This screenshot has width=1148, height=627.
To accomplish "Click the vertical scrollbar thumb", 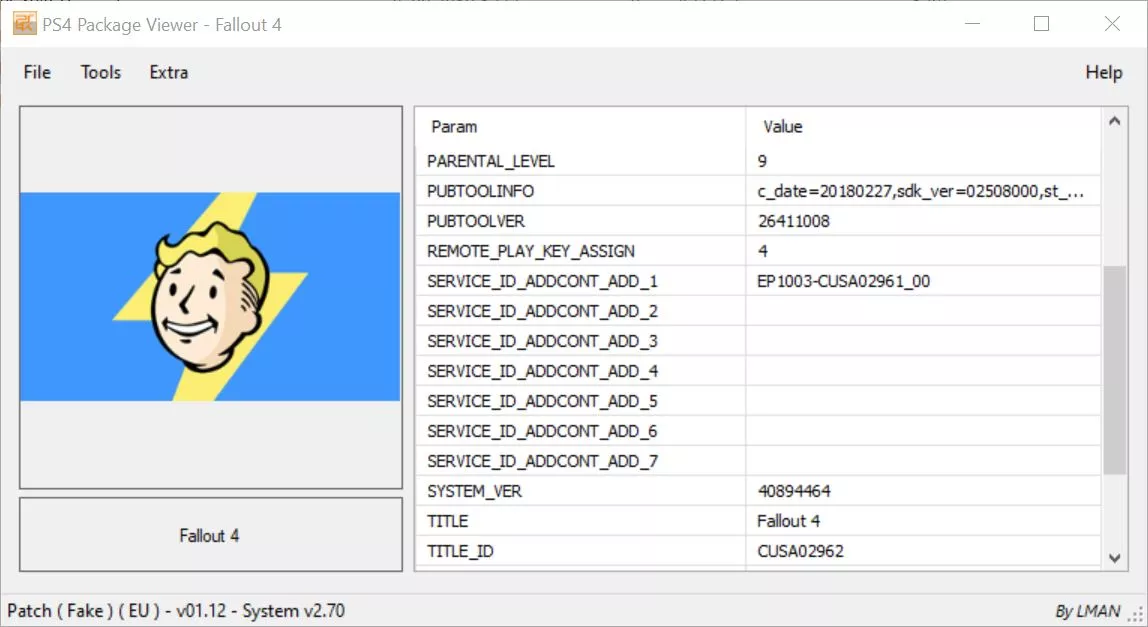I will coord(1114,370).
